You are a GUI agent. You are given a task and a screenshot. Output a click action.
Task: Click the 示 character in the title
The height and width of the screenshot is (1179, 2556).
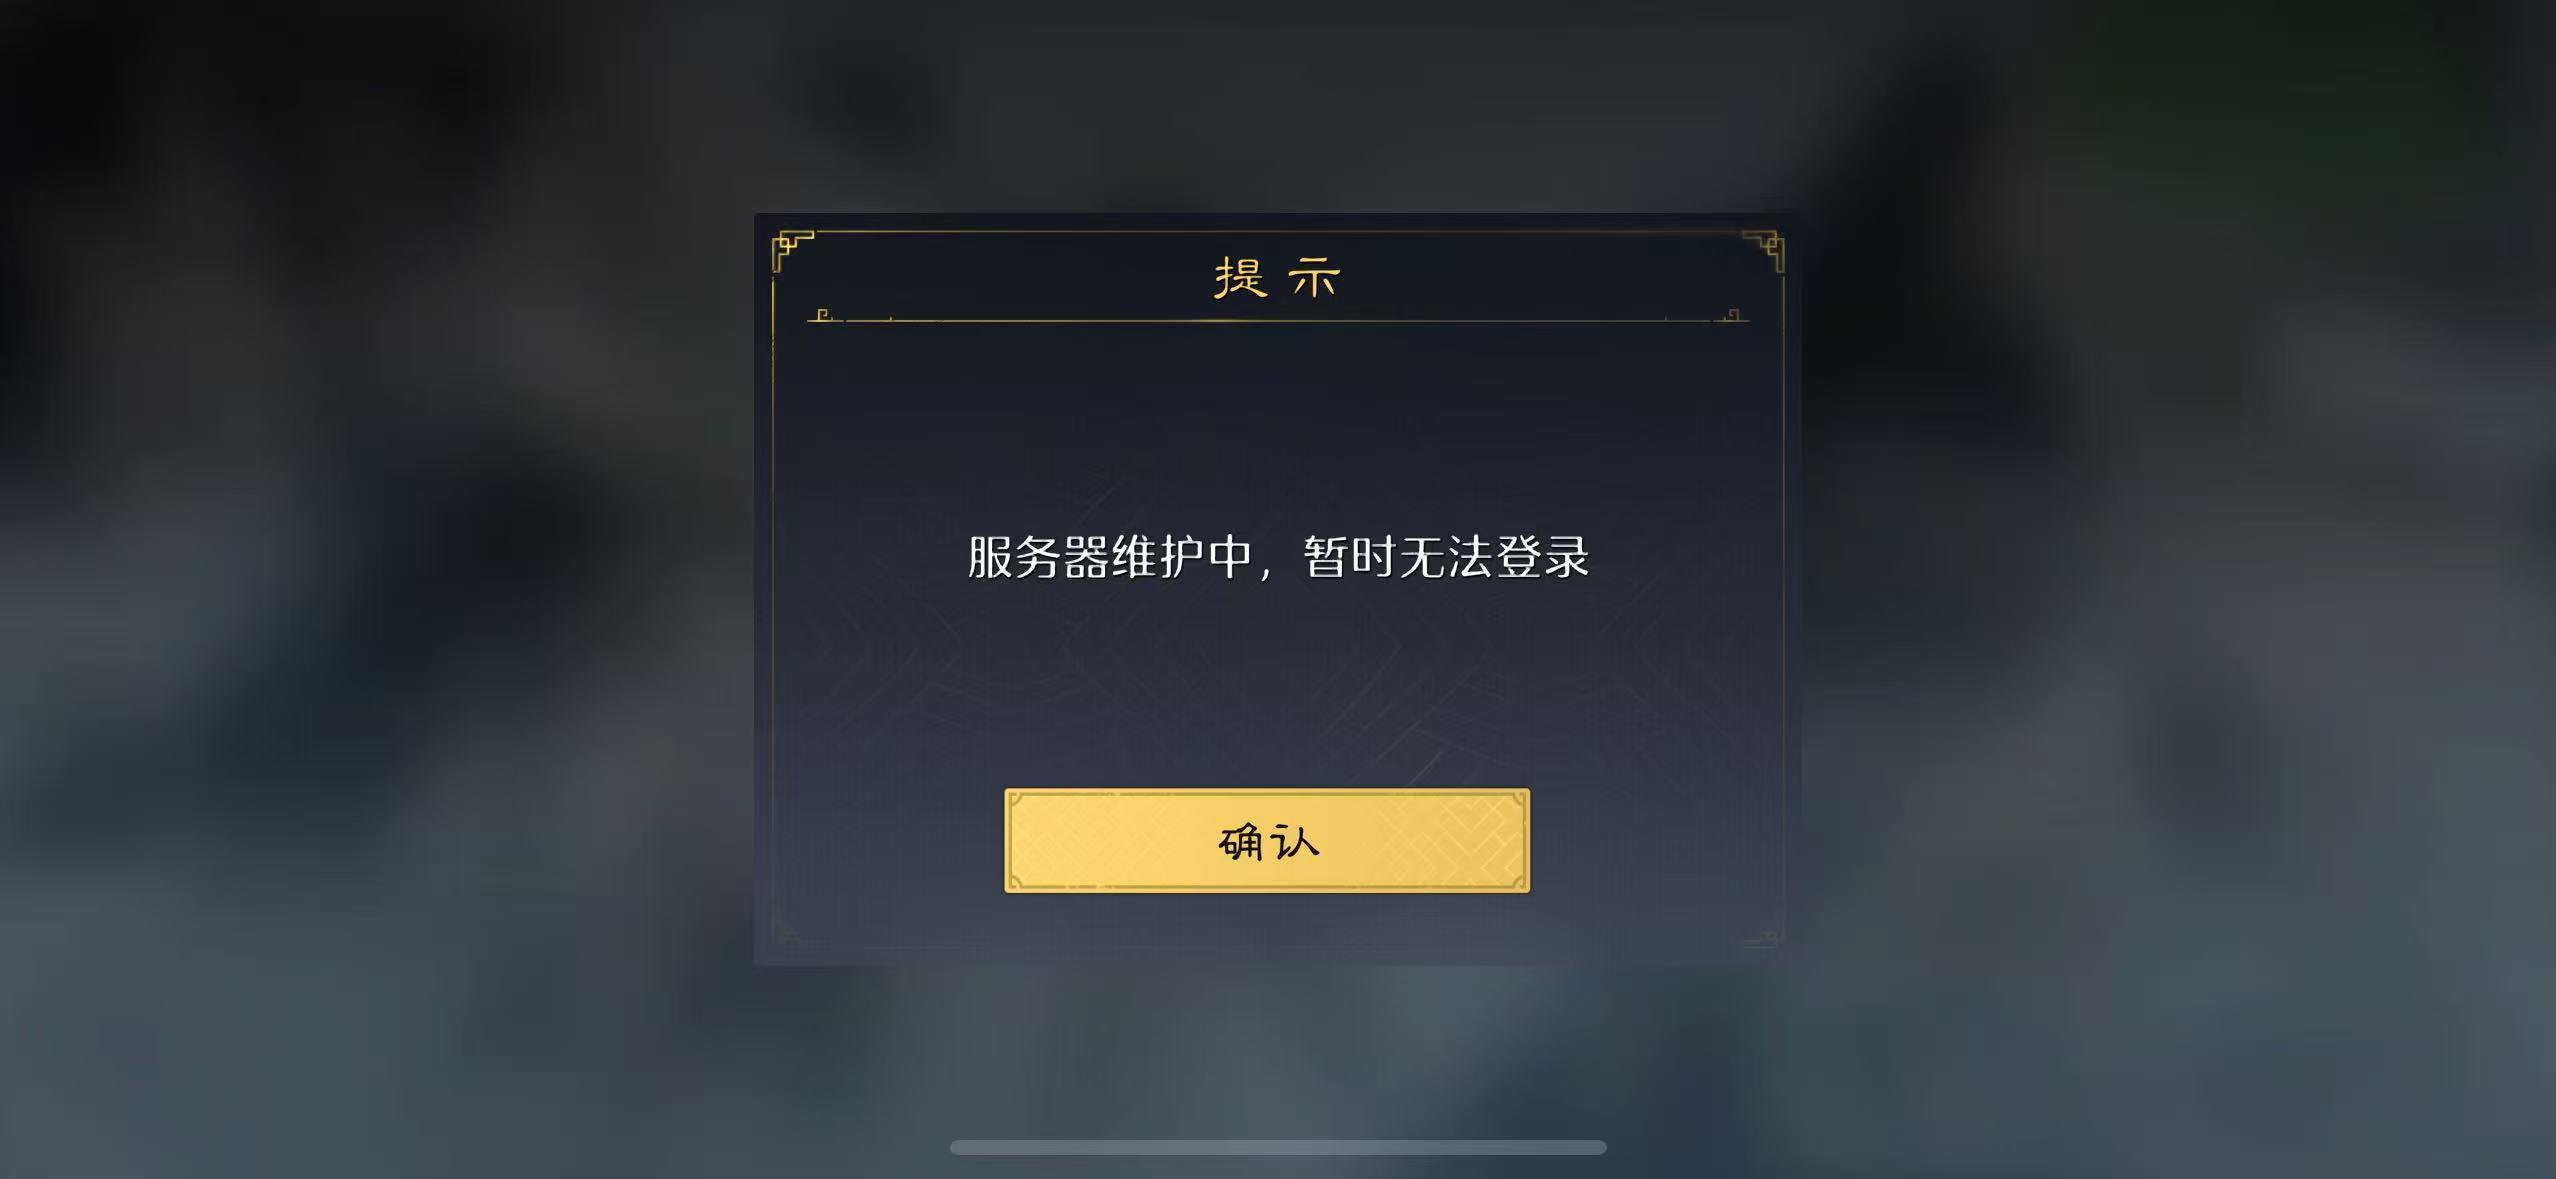[1314, 278]
